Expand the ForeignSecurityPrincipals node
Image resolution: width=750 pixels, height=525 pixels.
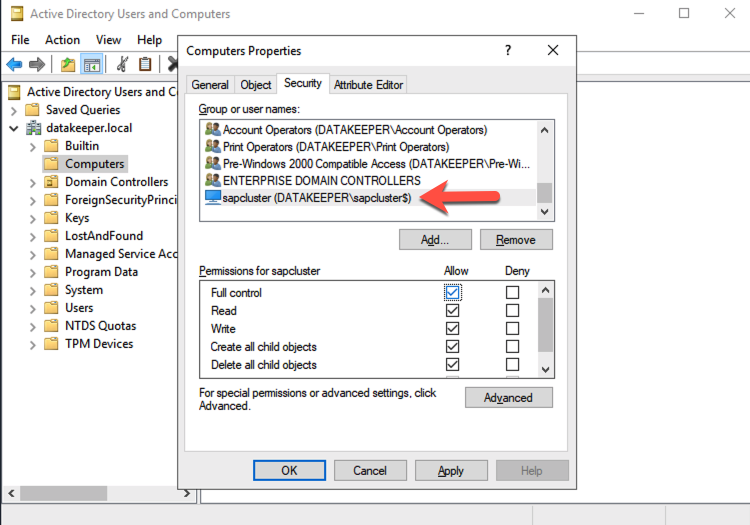[x=33, y=201]
